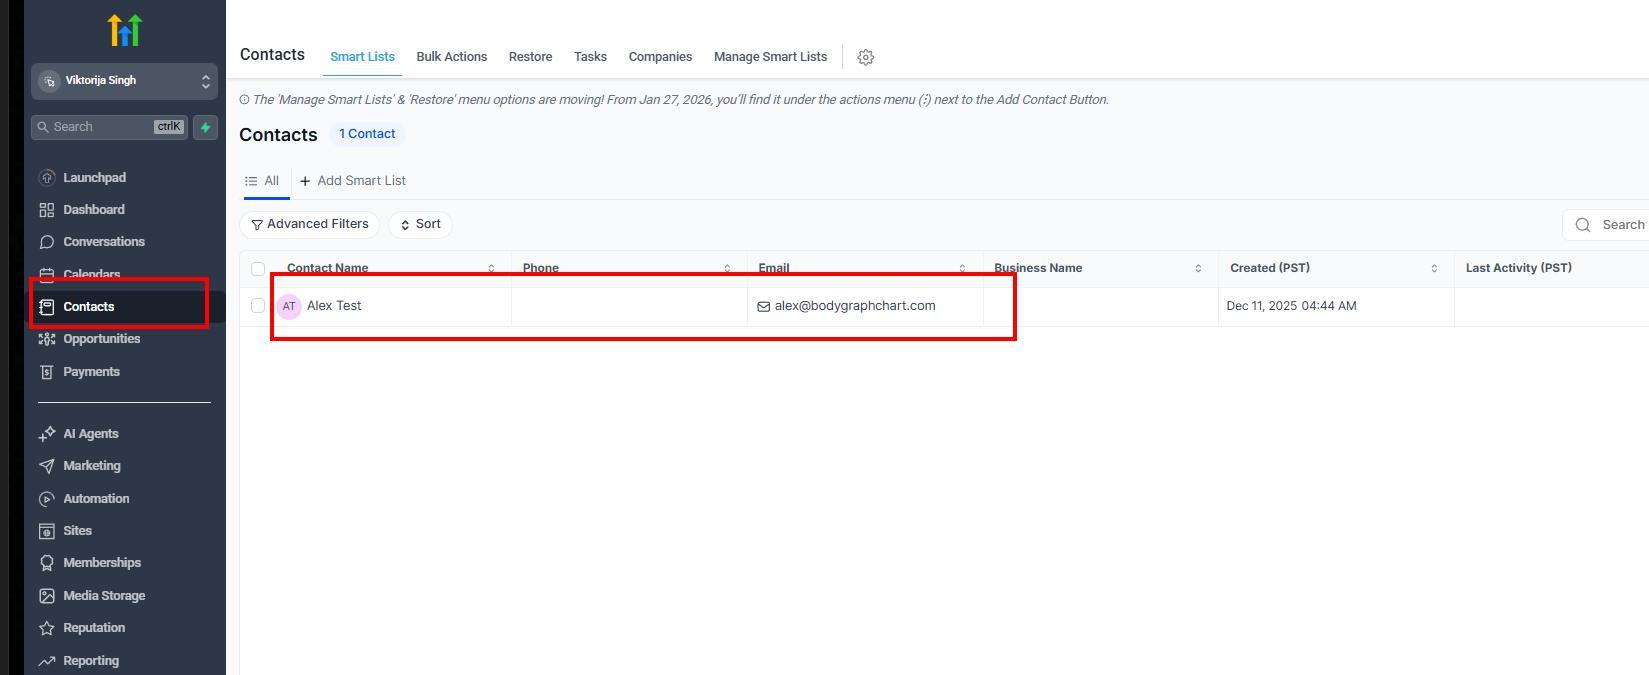Open the Sort dropdown
This screenshot has width=1649, height=675.
(x=421, y=224)
